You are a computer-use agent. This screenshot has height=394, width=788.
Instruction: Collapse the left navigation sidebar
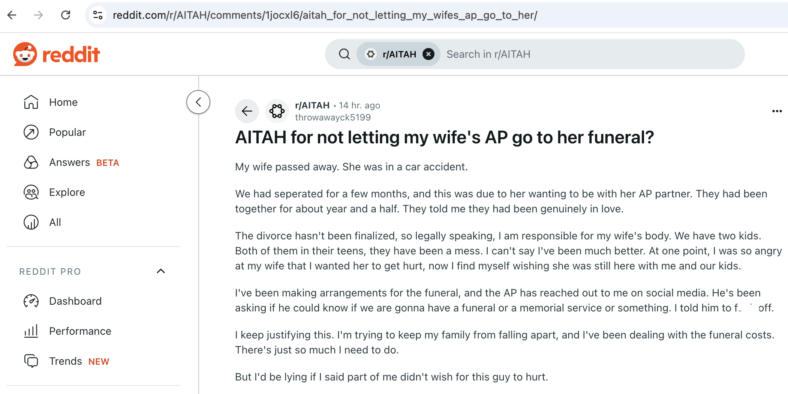[198, 102]
